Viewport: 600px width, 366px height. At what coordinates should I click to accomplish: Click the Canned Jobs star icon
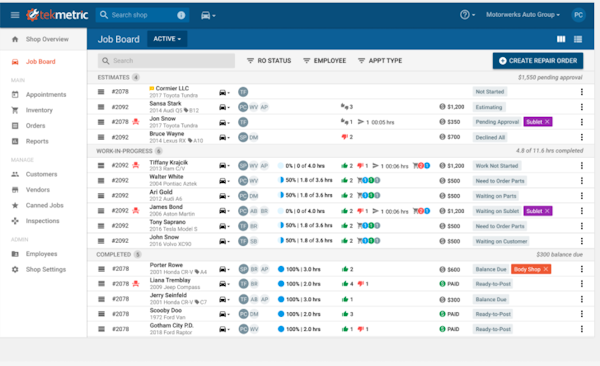(x=15, y=205)
